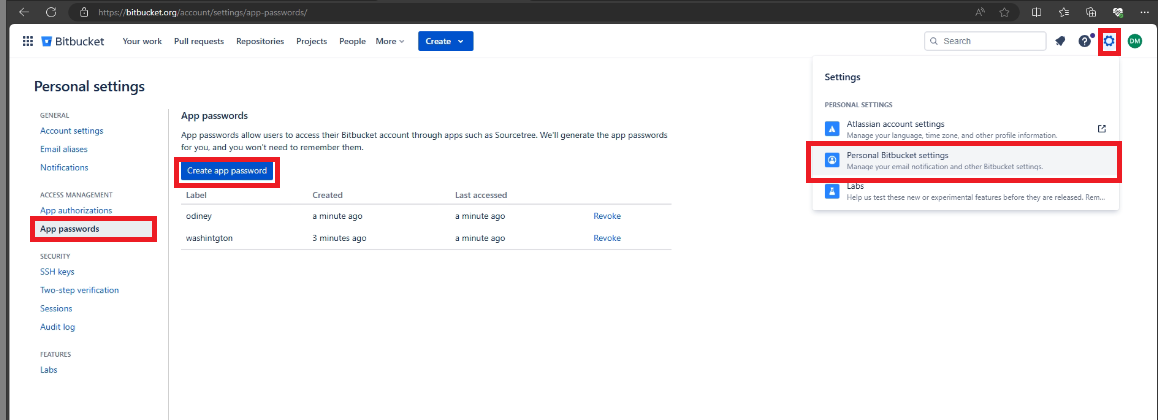Open Labs under Features in sidebar
Image resolution: width=1158 pixels, height=420 pixels.
click(49, 370)
